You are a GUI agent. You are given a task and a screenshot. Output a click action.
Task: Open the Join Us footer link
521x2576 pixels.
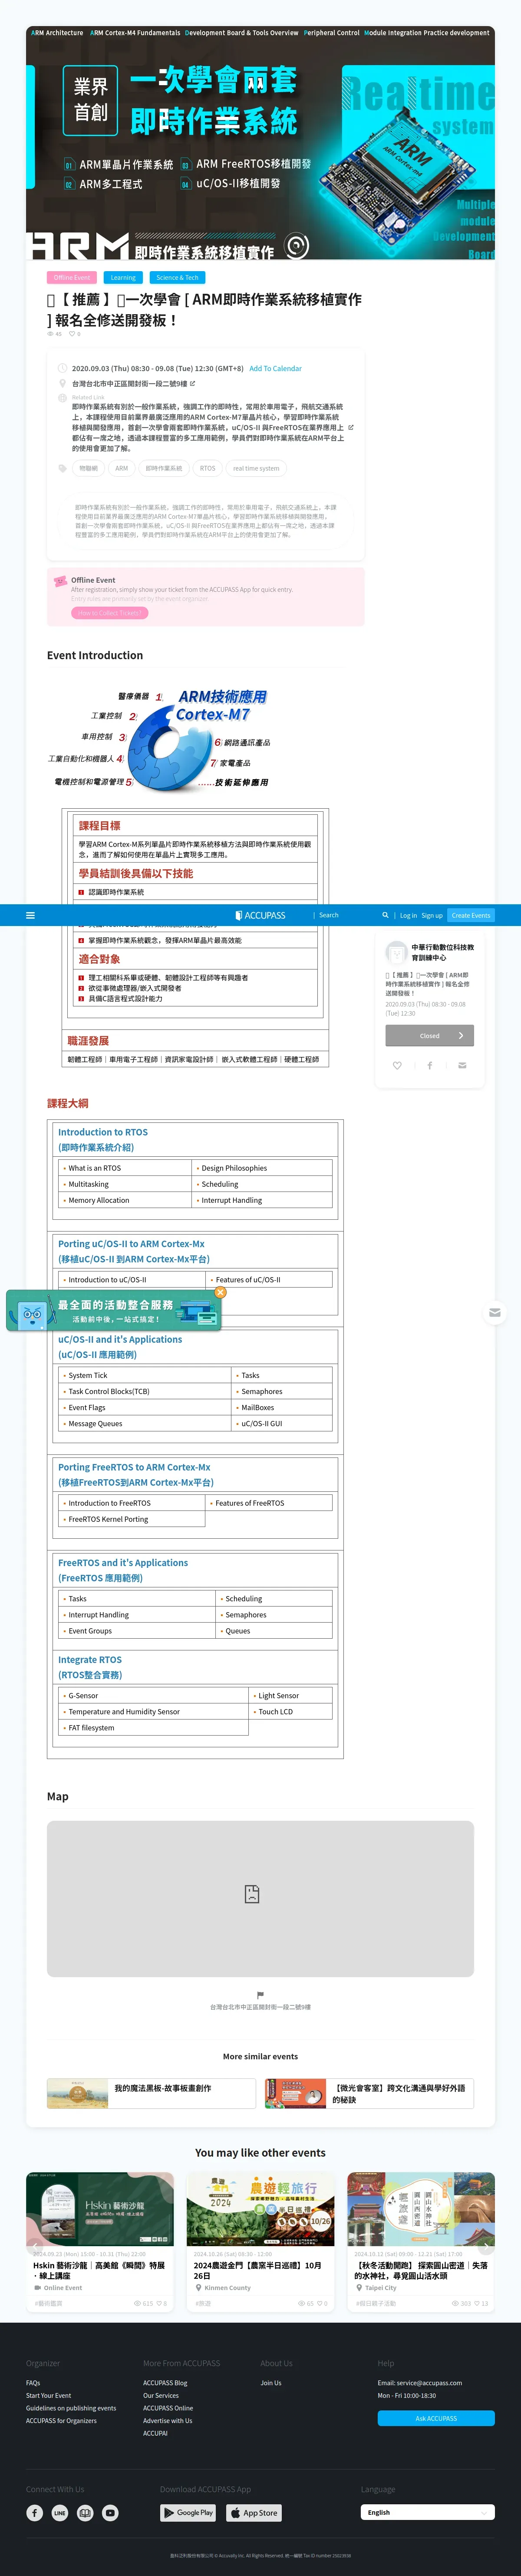pos(271,2383)
